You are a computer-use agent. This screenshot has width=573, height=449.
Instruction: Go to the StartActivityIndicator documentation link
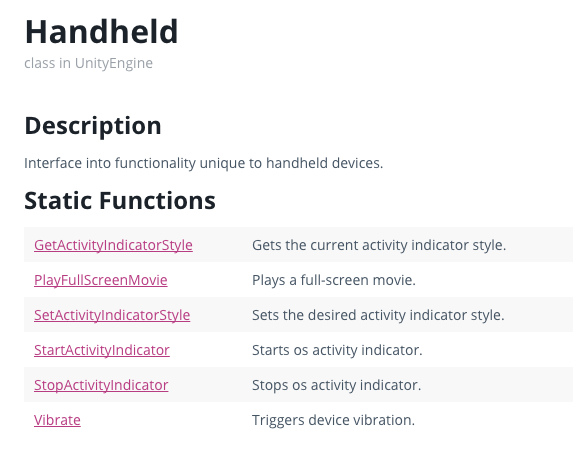click(102, 350)
